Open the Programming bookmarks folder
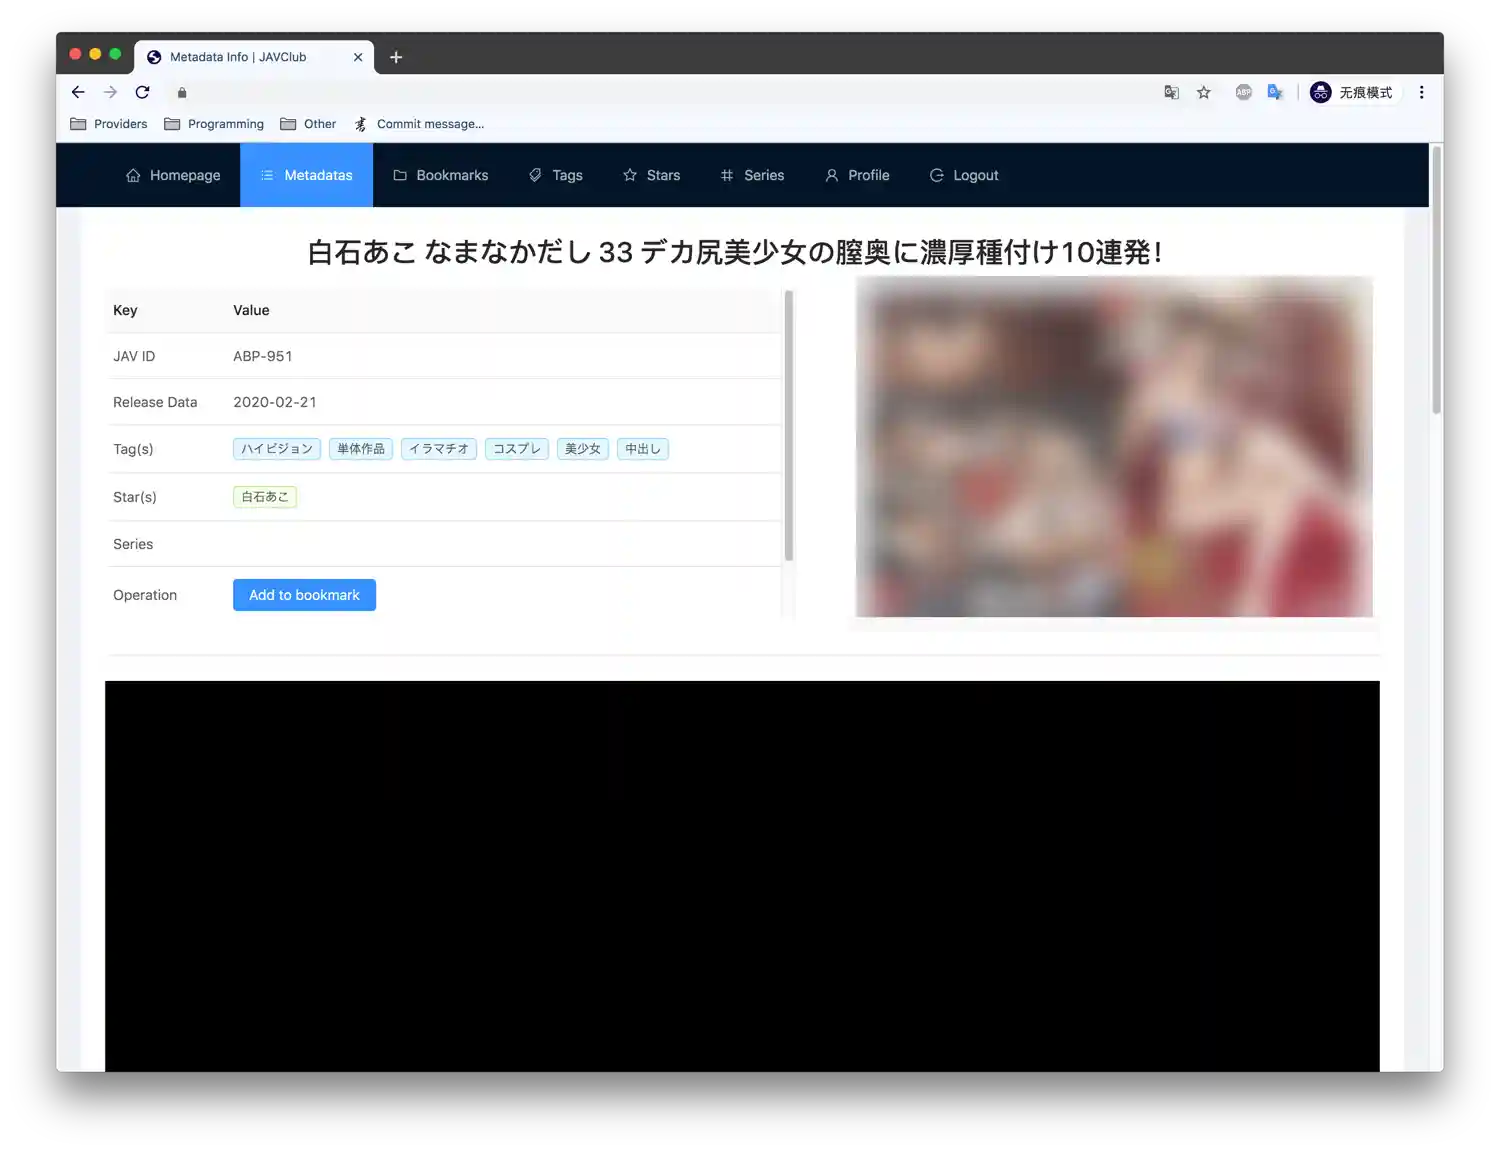 point(214,123)
